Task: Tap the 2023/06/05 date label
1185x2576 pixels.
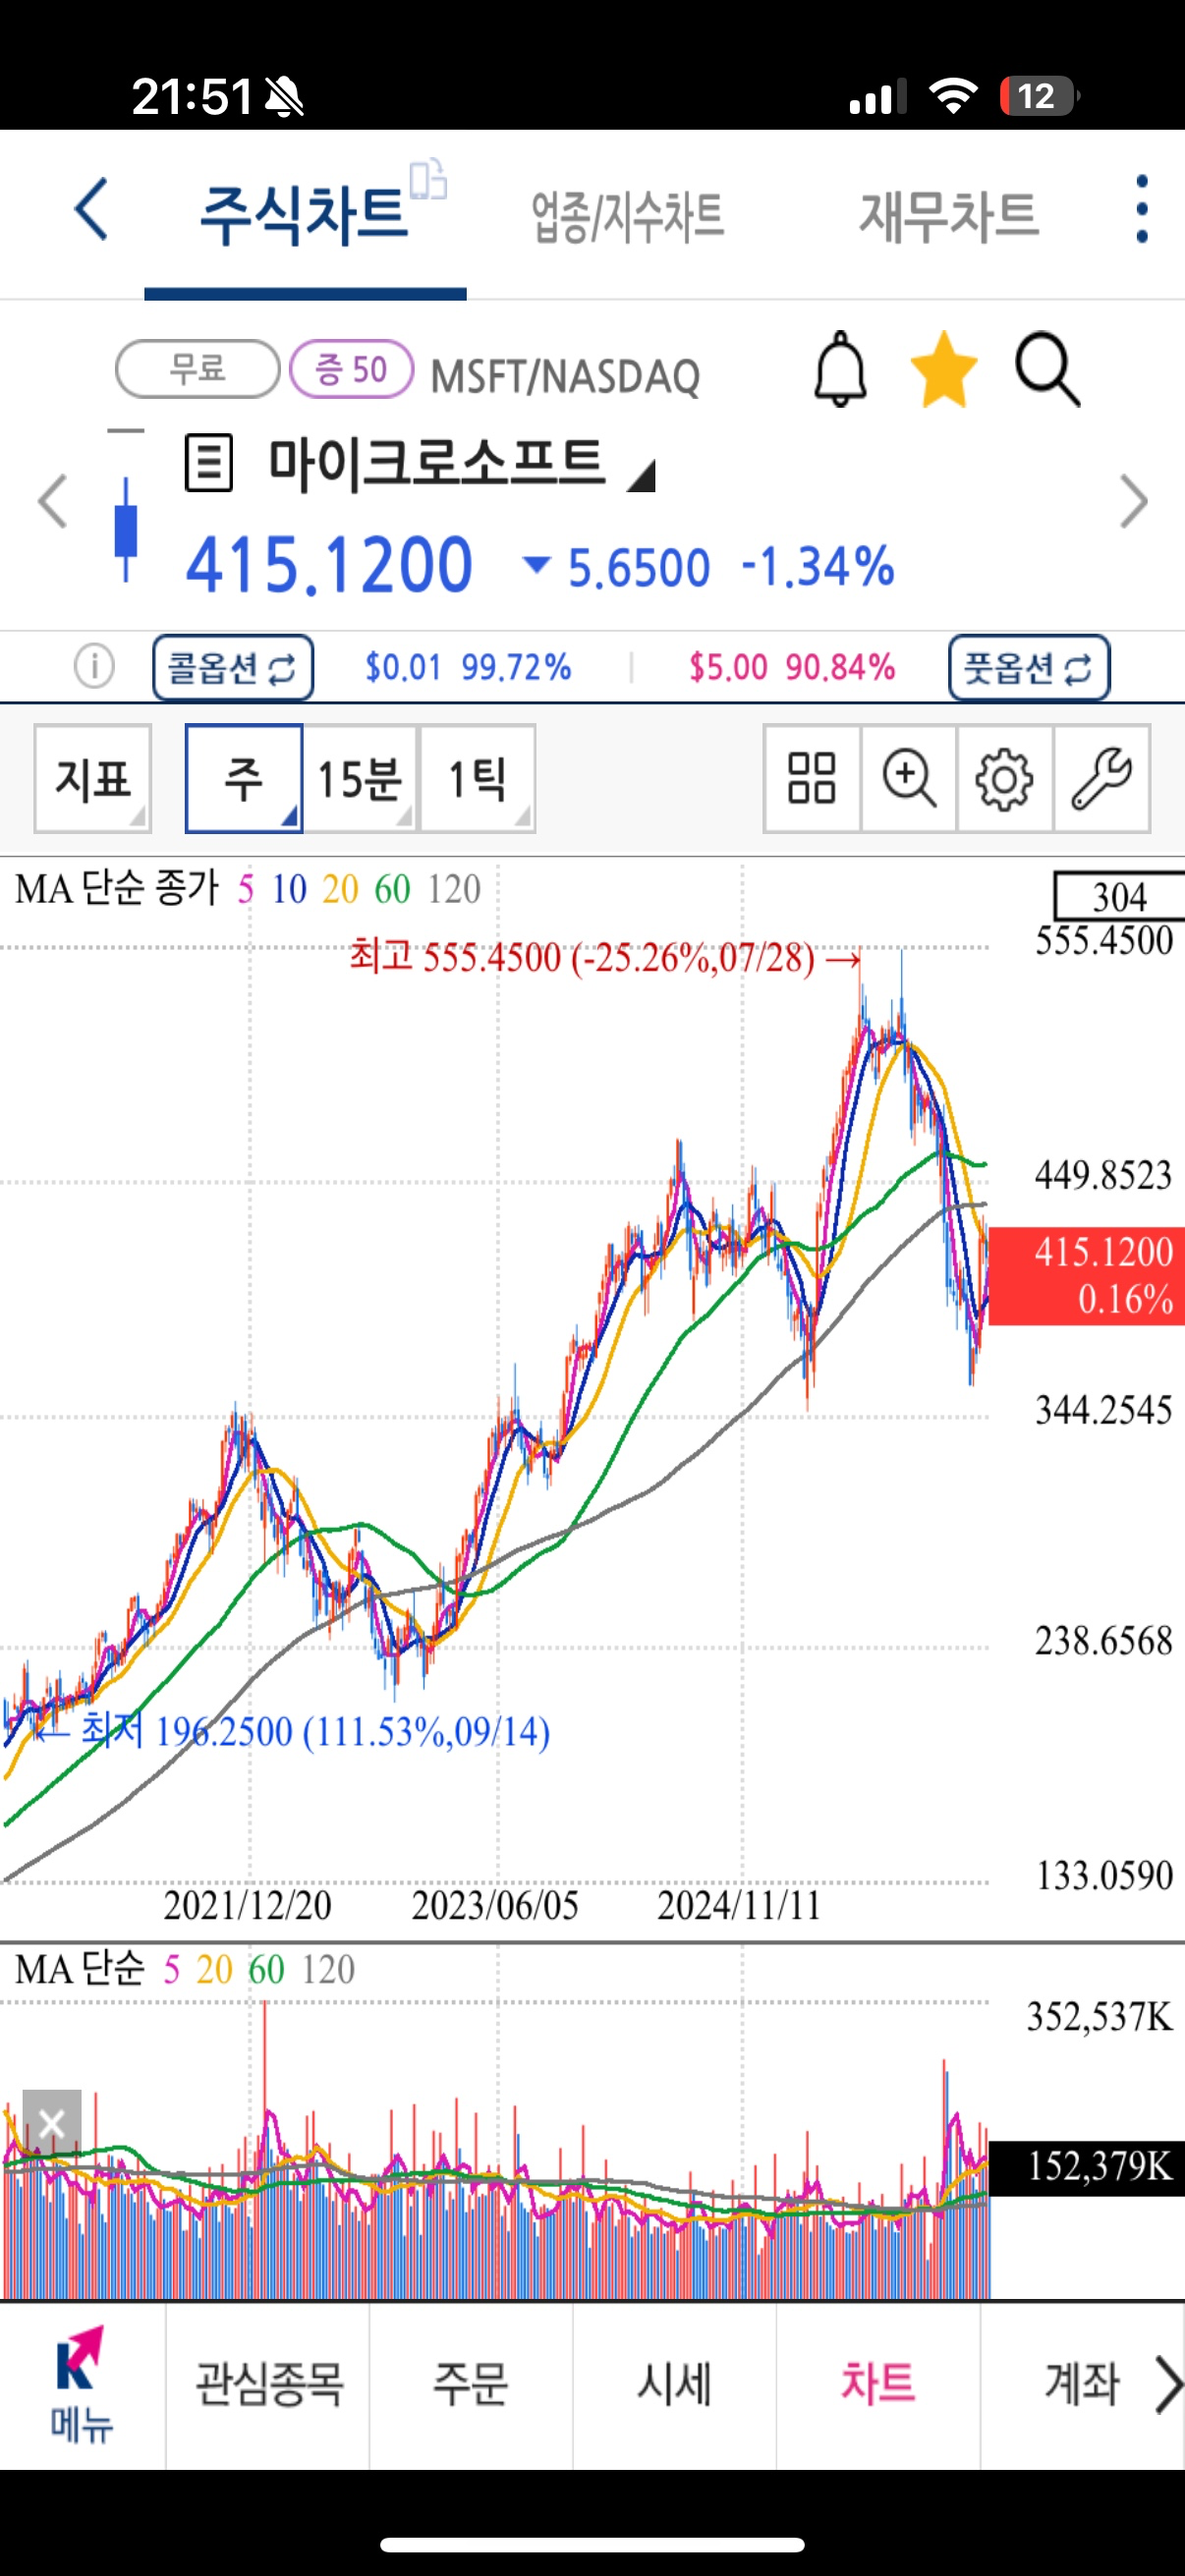Action: (x=495, y=1904)
